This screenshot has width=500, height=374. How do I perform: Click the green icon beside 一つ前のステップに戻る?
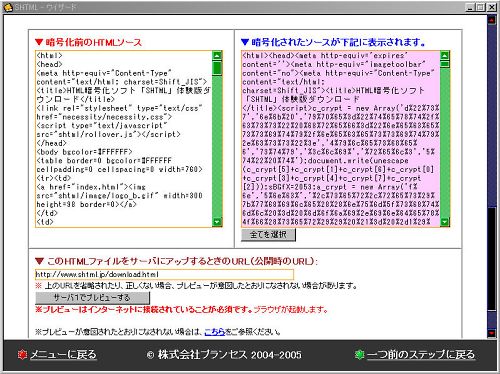[x=359, y=355]
